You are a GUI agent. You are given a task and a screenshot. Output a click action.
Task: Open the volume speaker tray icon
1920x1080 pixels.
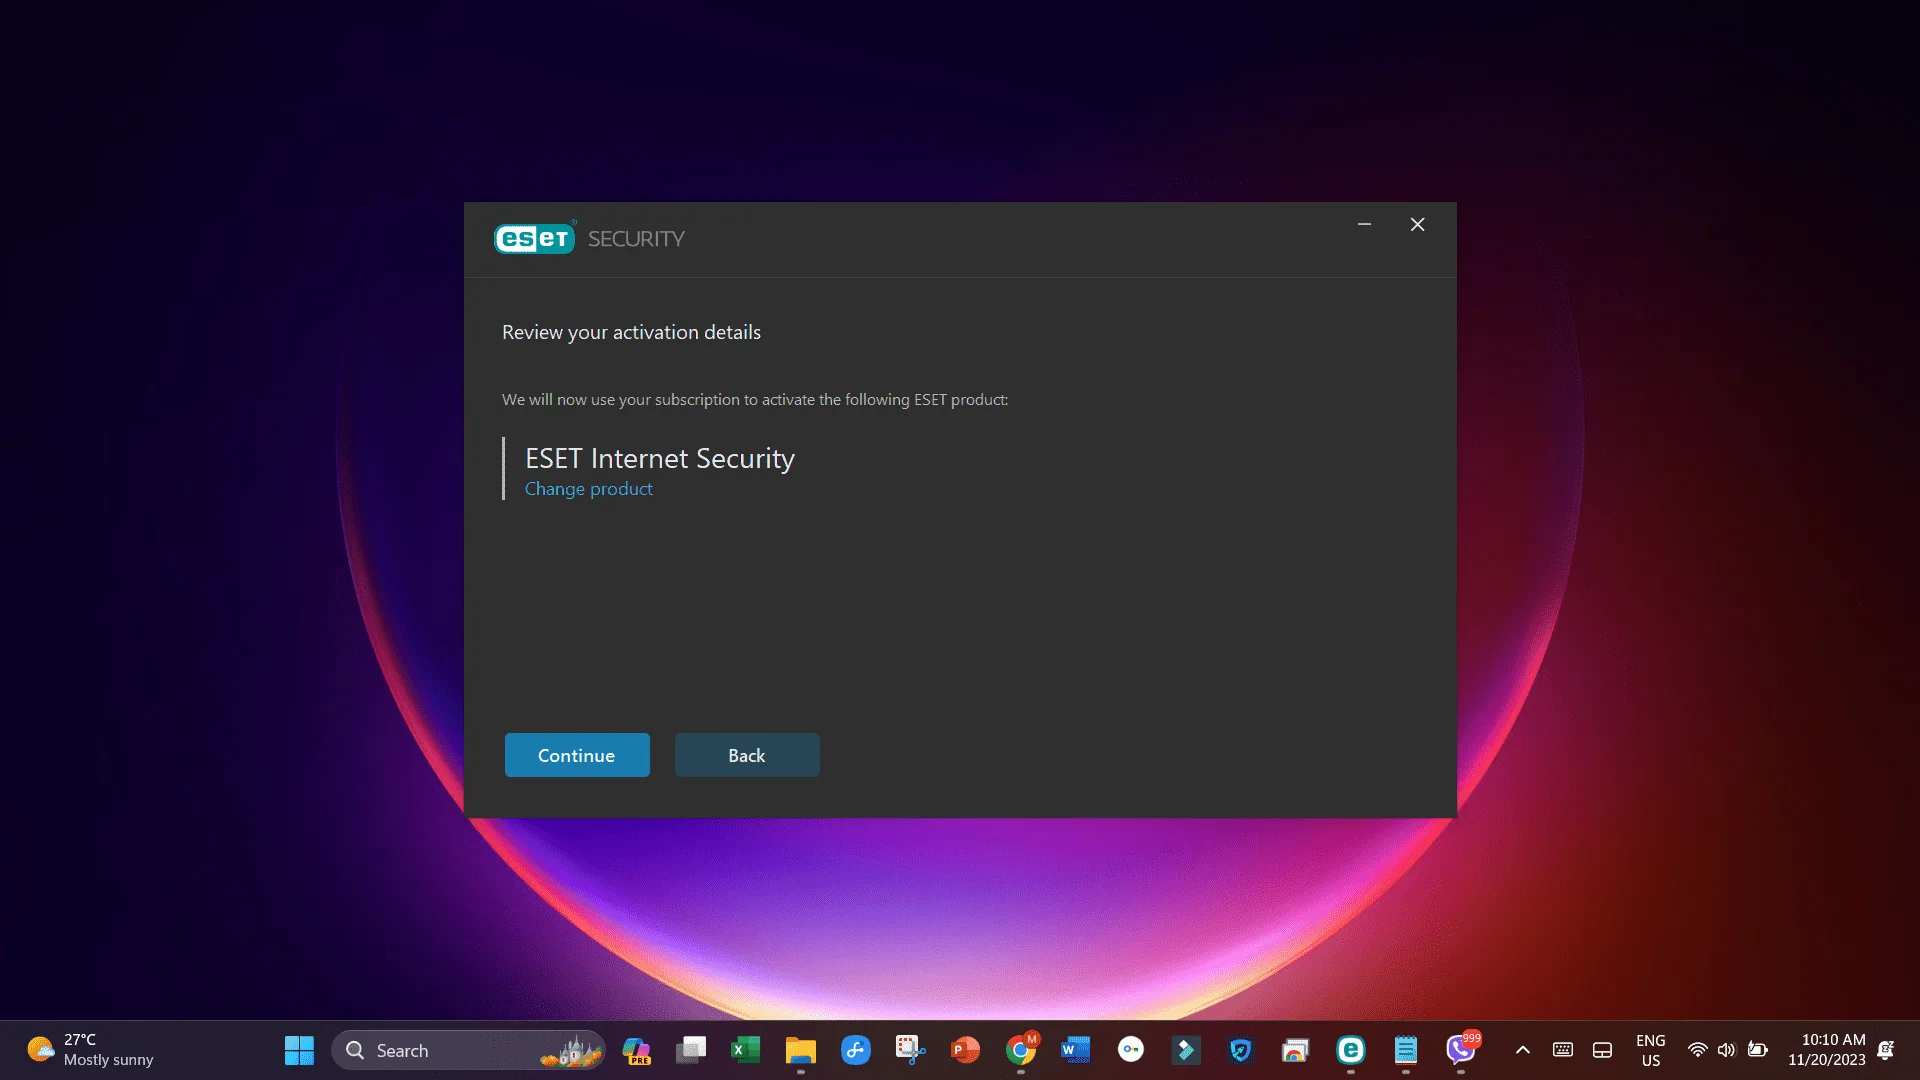coord(1726,1050)
